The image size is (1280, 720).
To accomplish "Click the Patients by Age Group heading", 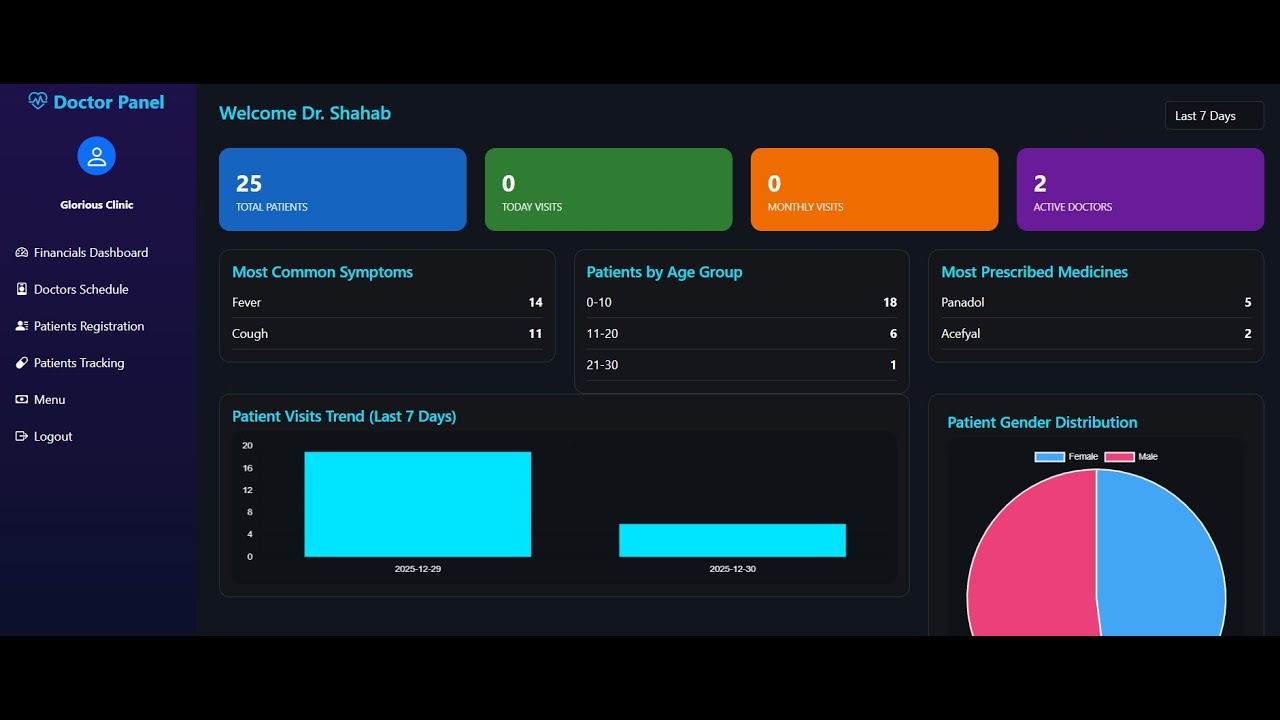I will [x=664, y=272].
